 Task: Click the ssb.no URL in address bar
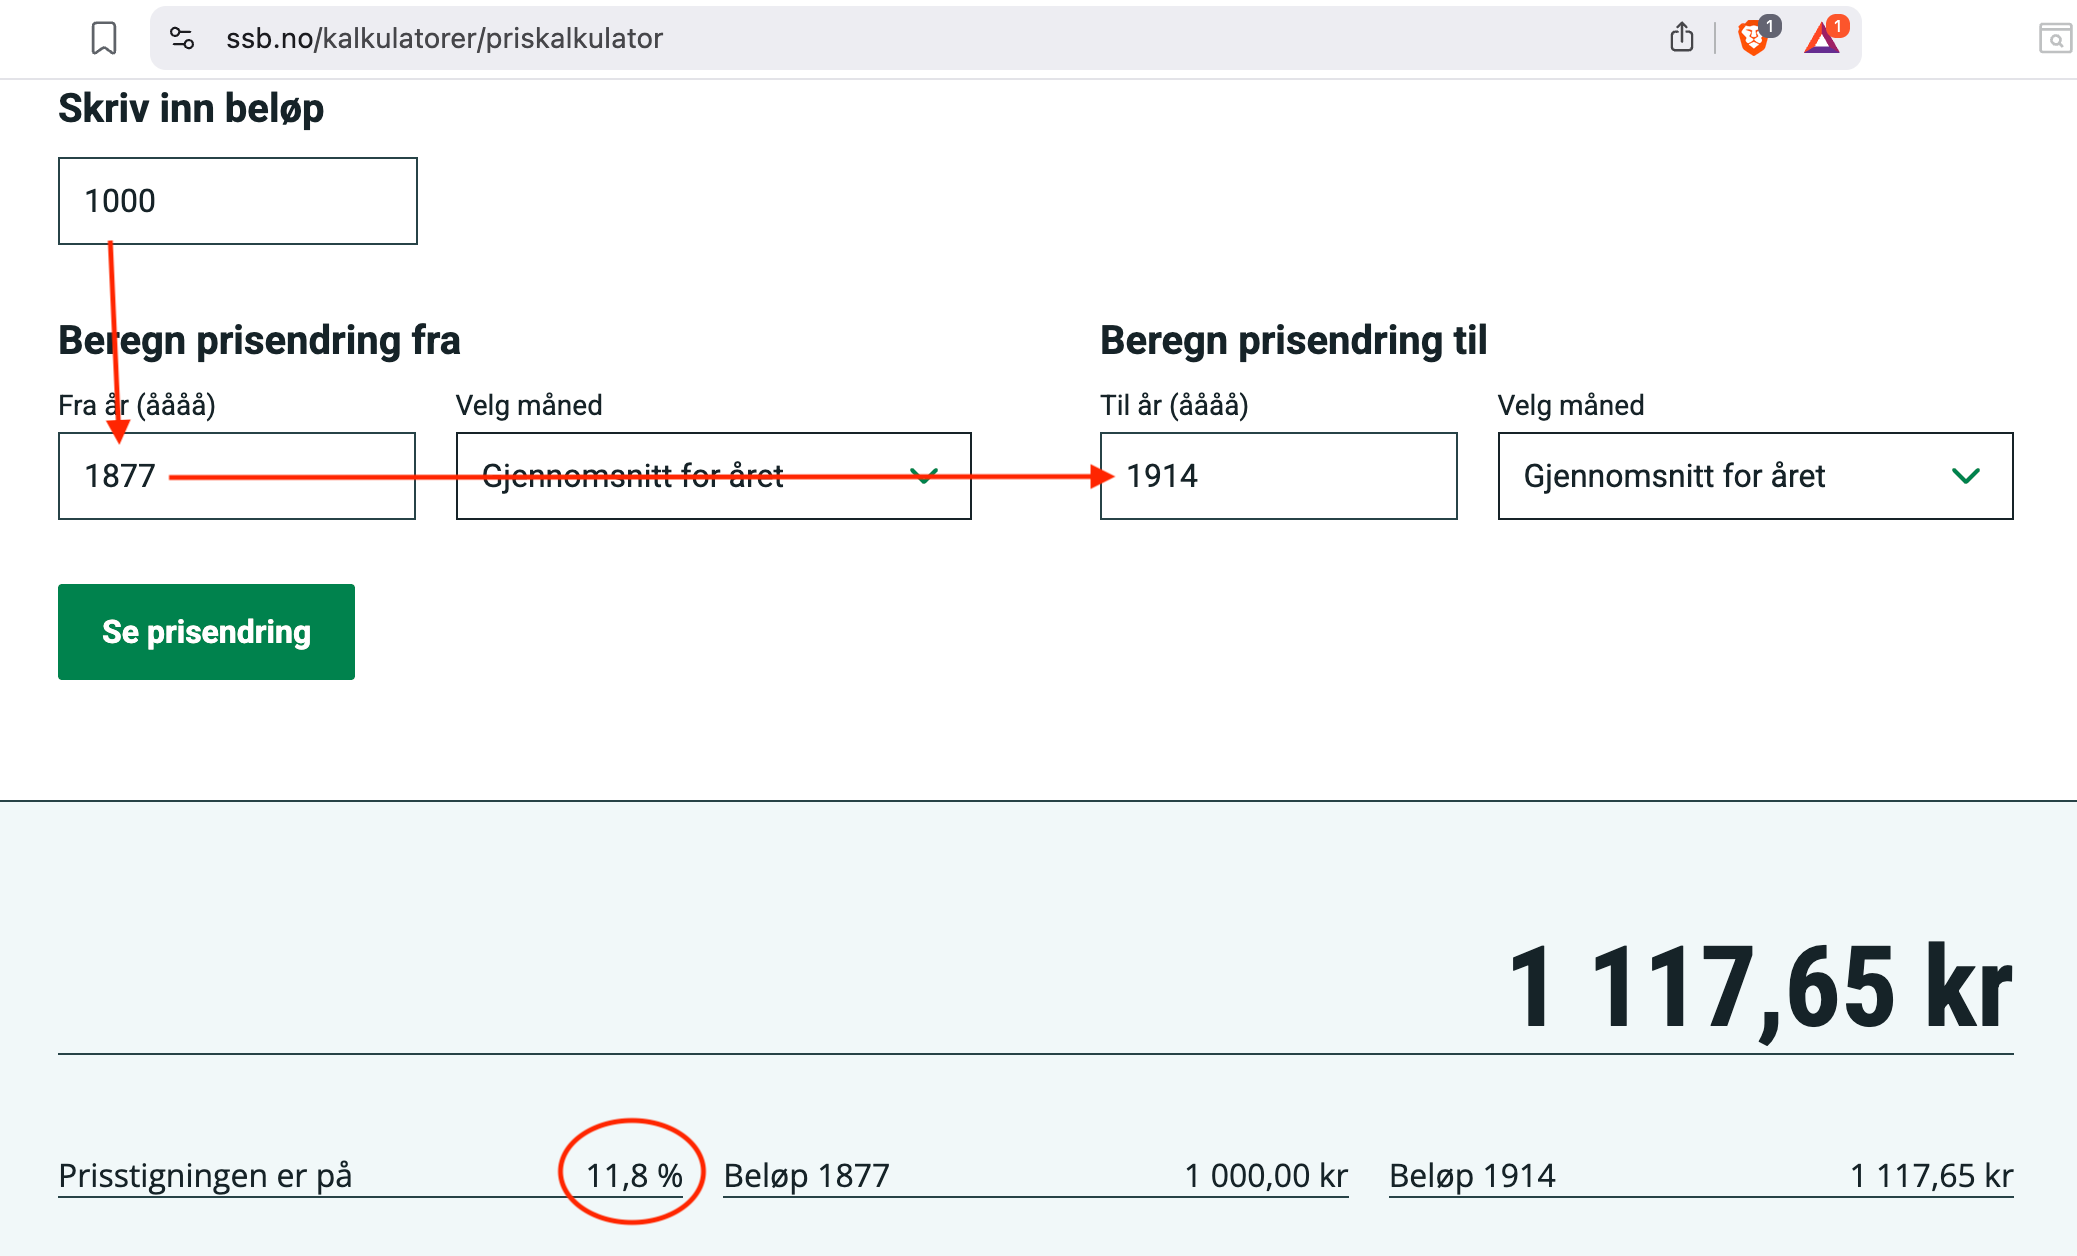click(x=444, y=39)
